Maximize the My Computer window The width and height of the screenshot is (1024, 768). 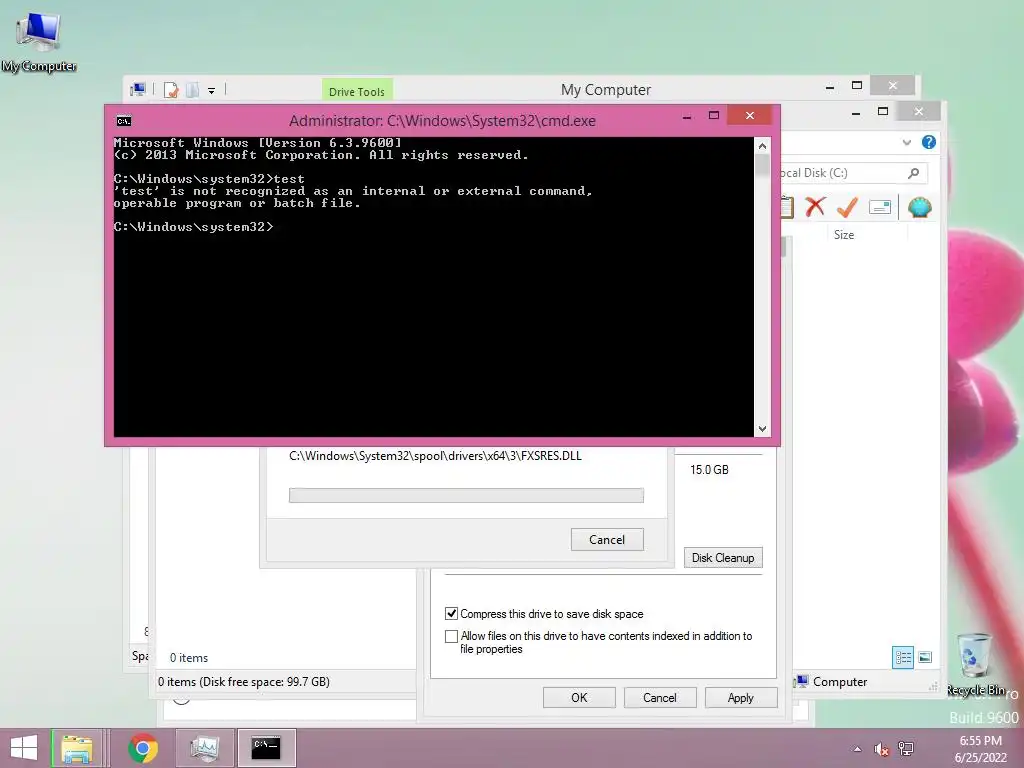tap(857, 86)
